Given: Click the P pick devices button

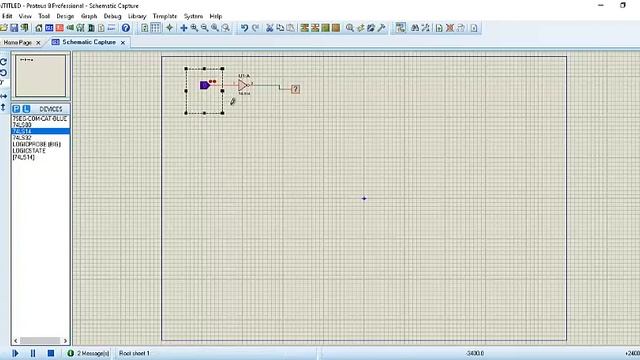Looking at the screenshot, I should 16,109.
